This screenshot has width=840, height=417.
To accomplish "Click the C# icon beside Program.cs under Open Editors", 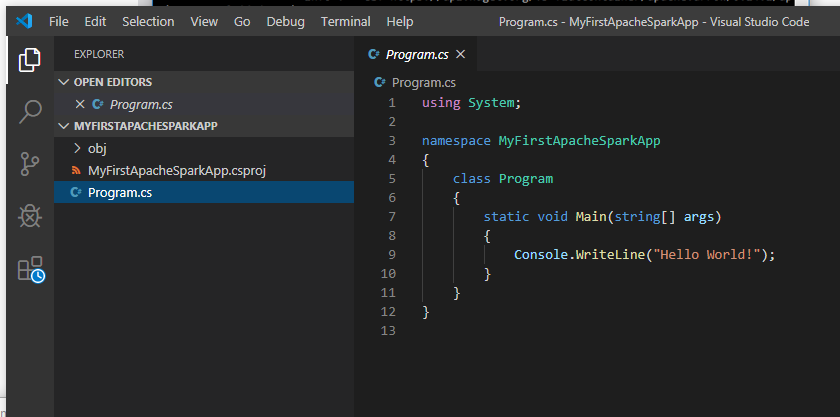I will coord(98,105).
